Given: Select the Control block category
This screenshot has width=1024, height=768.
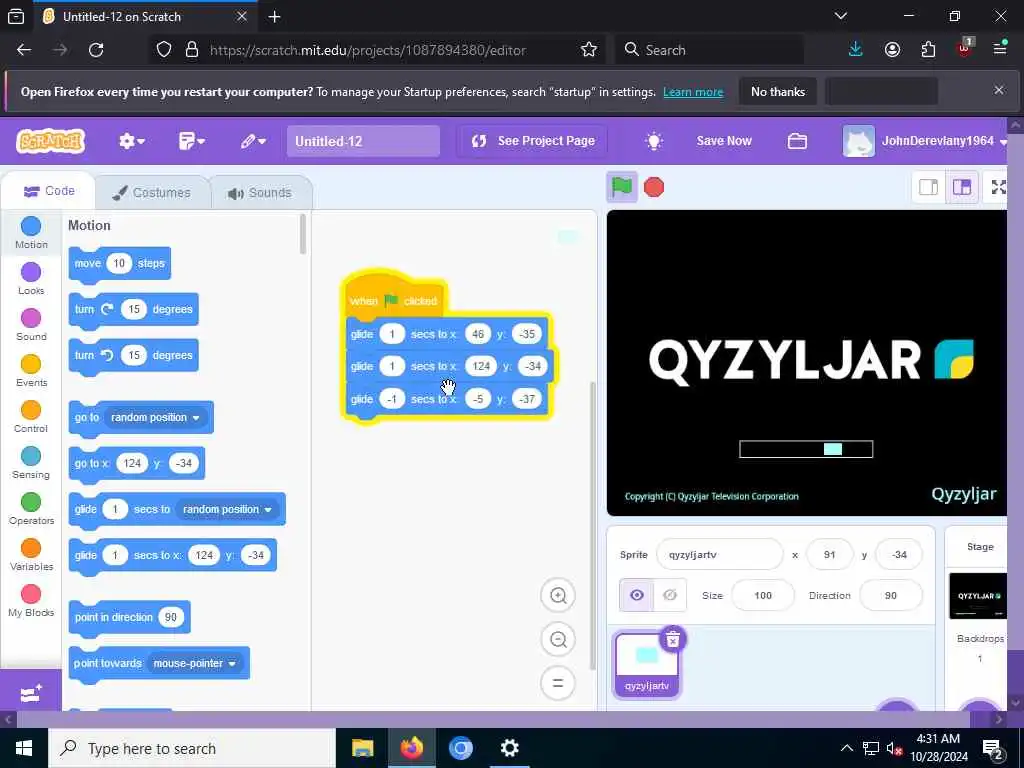Looking at the screenshot, I should point(31,417).
